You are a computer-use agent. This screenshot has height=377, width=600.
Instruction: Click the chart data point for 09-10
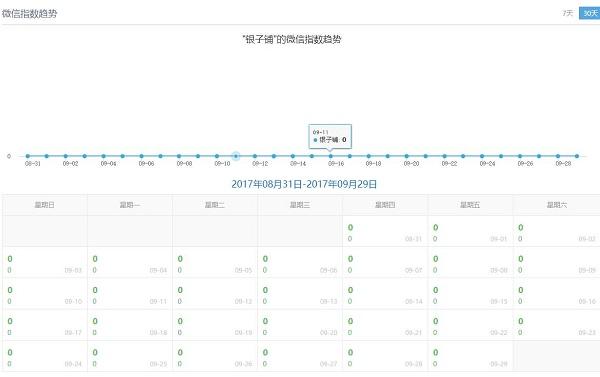click(217, 156)
